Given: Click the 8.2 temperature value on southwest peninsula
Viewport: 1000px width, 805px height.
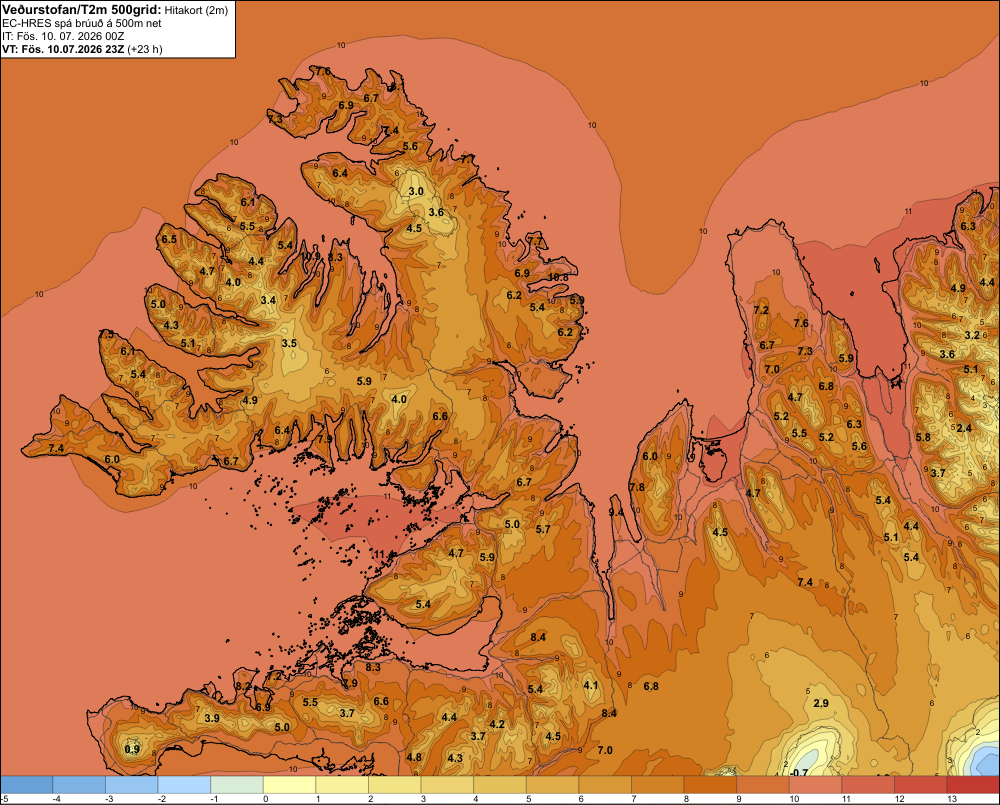Looking at the screenshot, I should (x=243, y=686).
